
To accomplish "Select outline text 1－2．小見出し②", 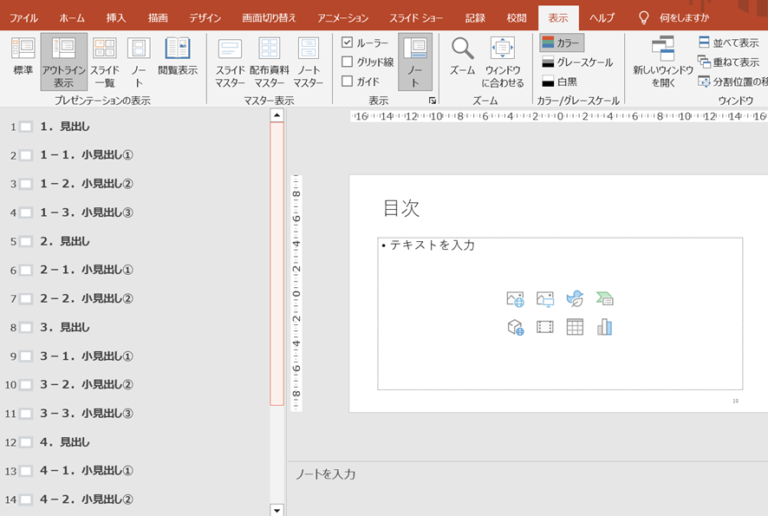I will [87, 184].
